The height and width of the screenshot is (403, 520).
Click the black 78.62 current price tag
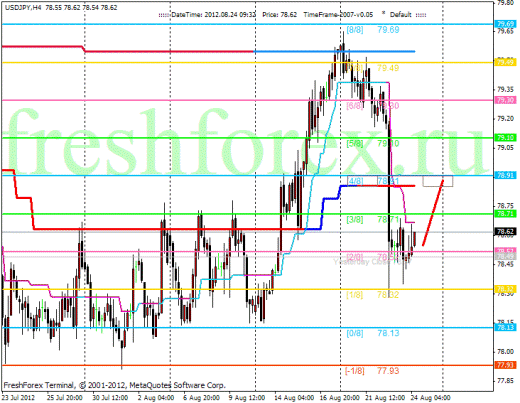tap(505, 231)
